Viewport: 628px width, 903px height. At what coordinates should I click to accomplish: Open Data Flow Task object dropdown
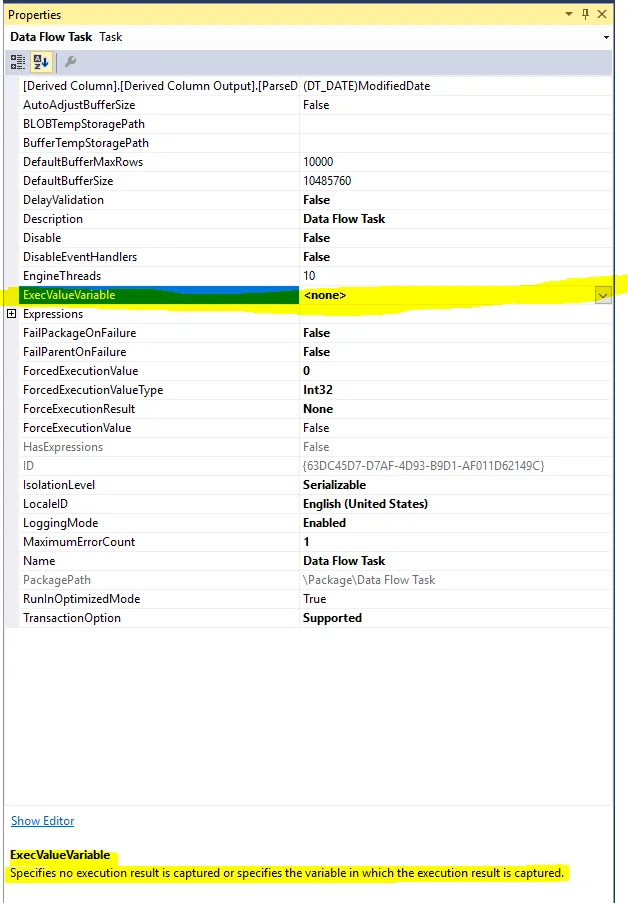[x=606, y=37]
